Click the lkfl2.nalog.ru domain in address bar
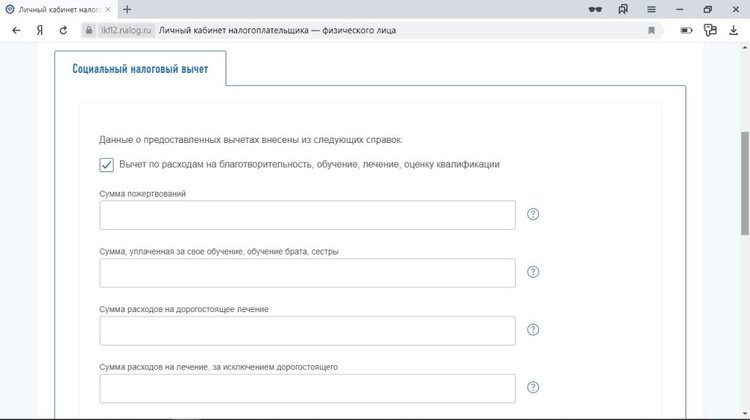This screenshot has width=750, height=420. 126,30
